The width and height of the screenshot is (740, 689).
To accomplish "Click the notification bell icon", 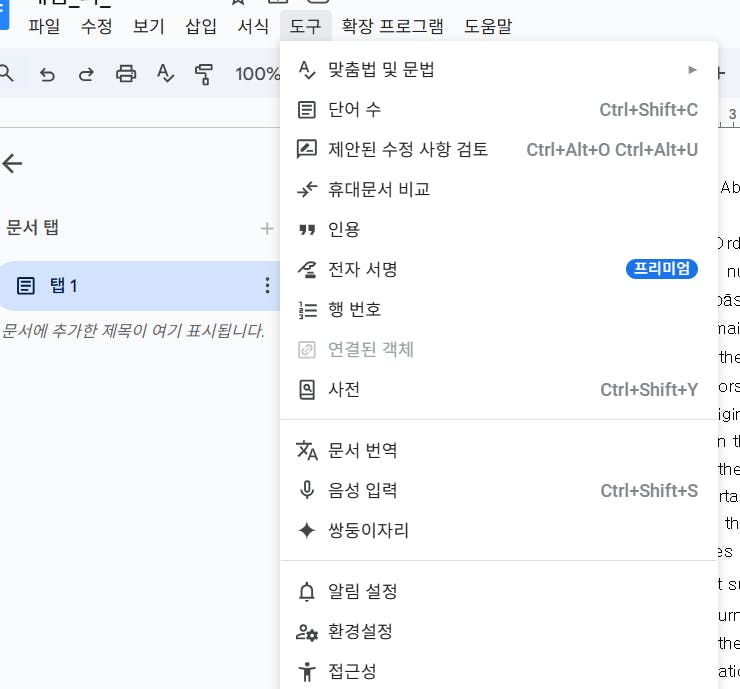I will pos(307,591).
